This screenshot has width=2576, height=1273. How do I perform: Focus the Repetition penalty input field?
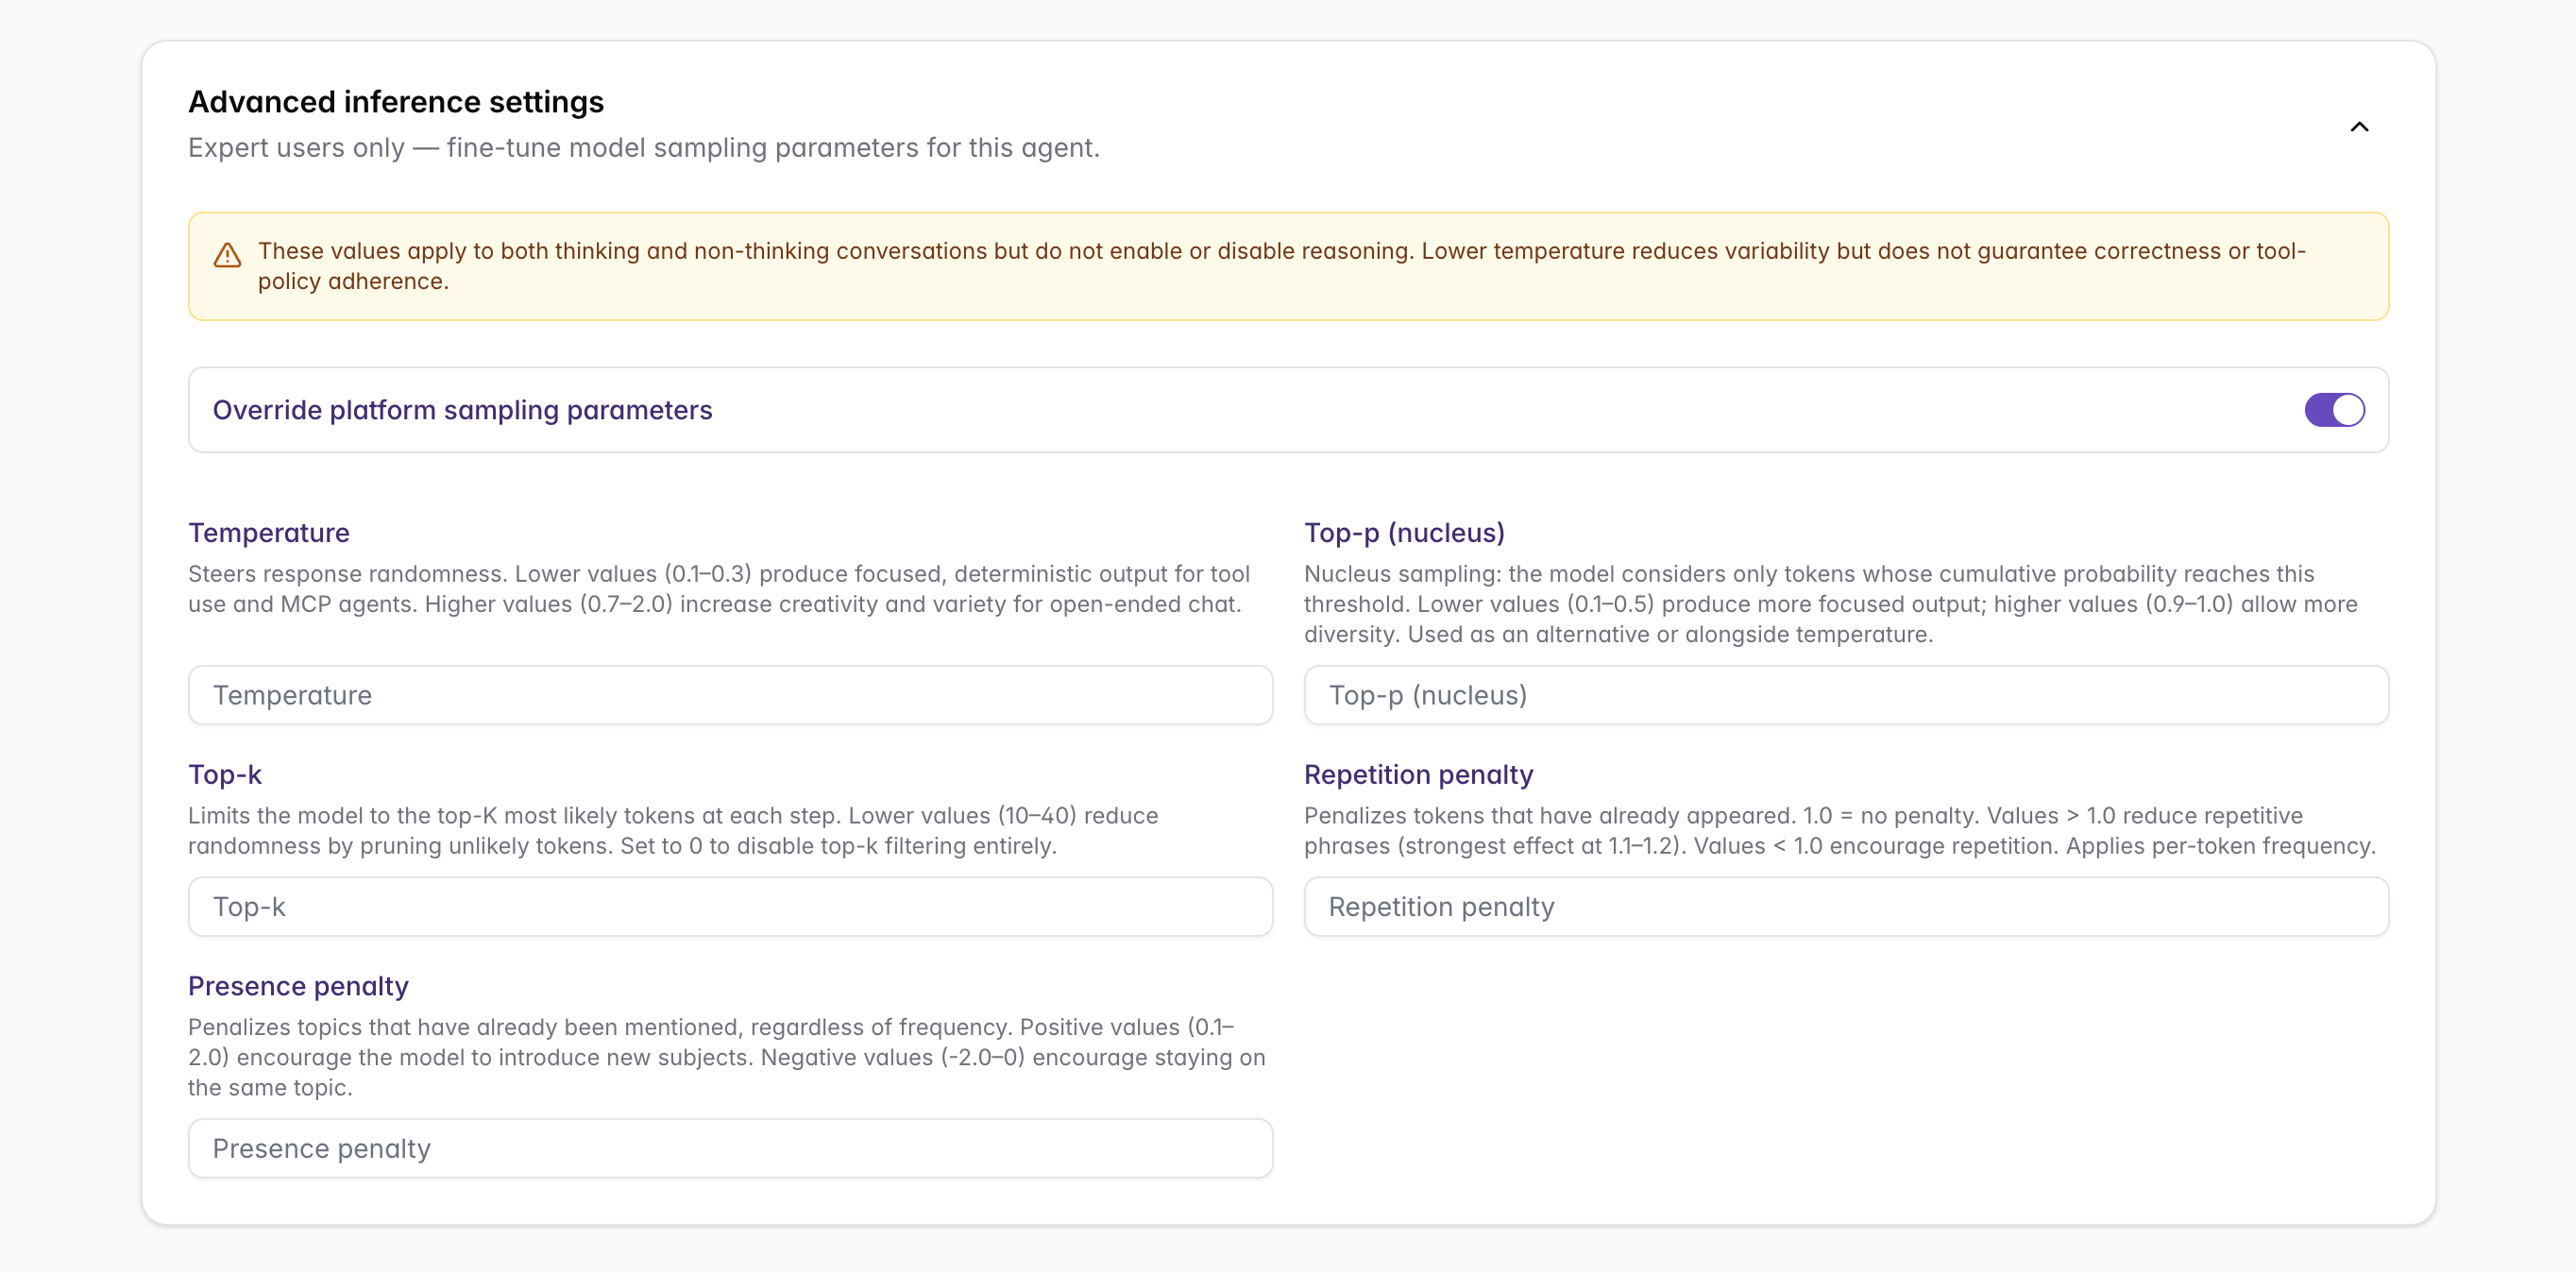click(1846, 907)
